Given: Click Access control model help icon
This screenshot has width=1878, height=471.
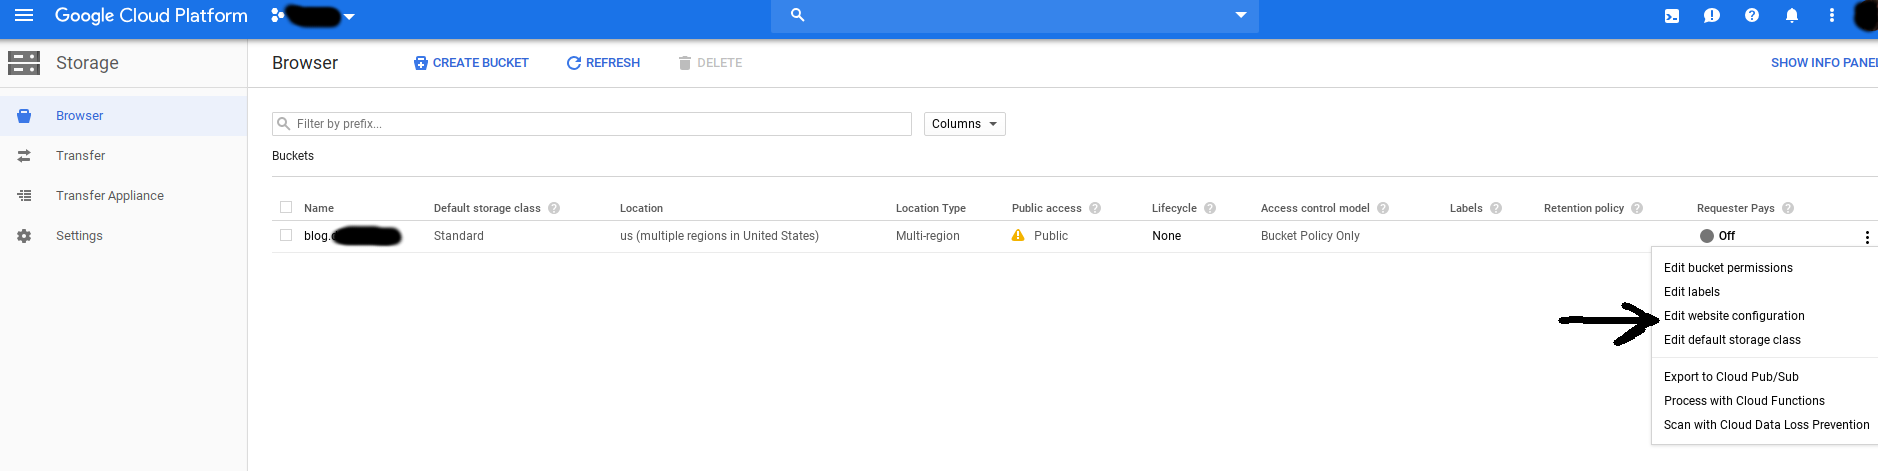Looking at the screenshot, I should click(x=1383, y=208).
